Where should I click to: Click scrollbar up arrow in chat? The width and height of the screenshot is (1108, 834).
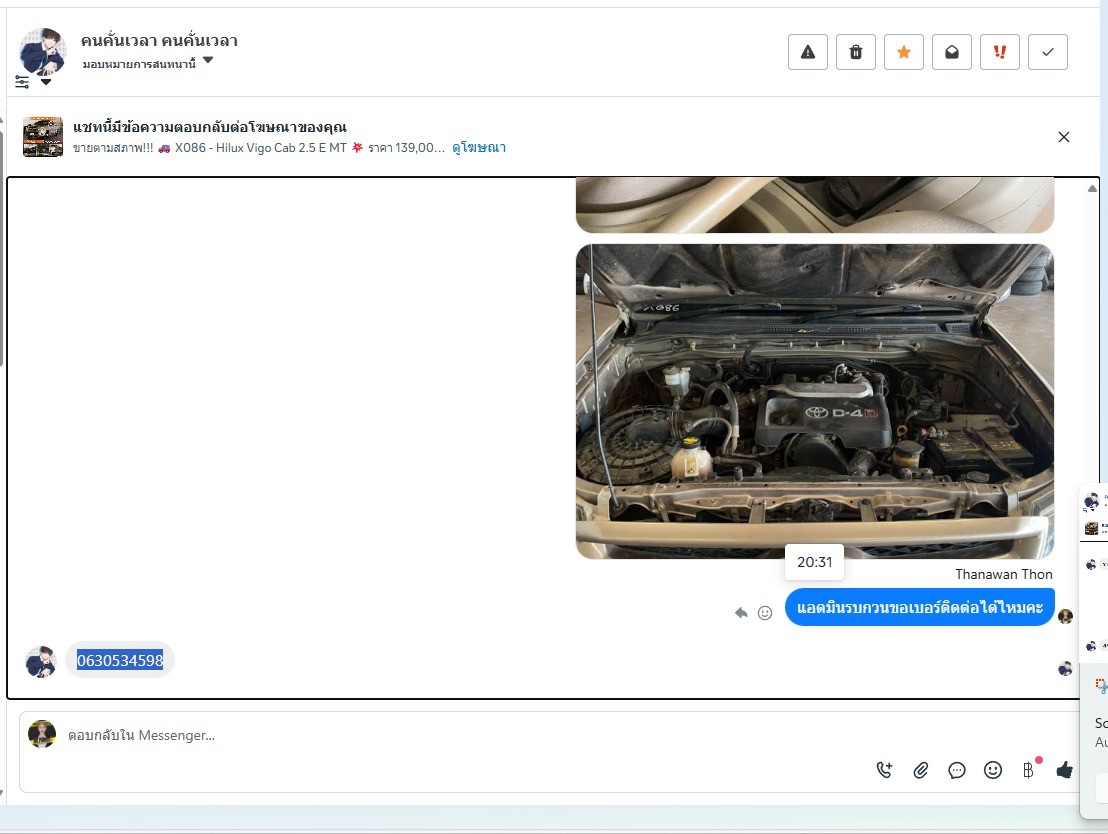click(x=1092, y=188)
